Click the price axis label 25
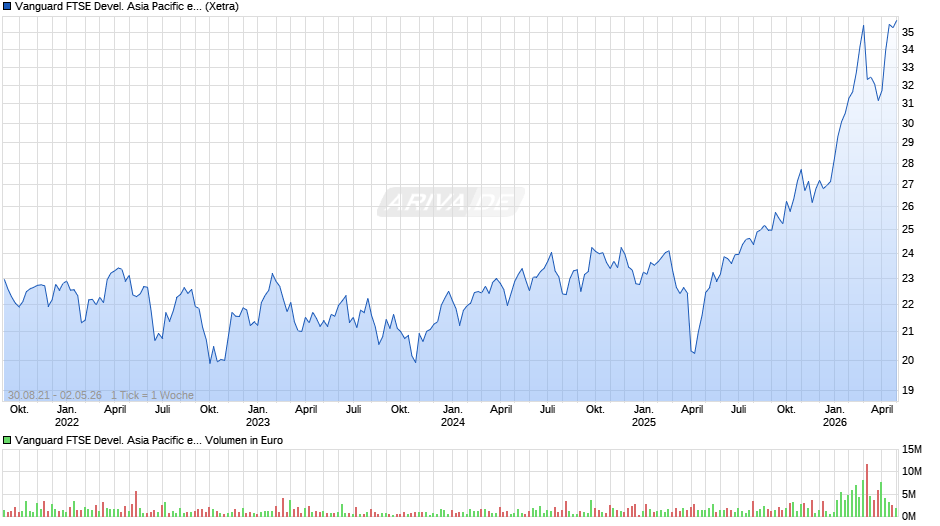 tap(908, 229)
